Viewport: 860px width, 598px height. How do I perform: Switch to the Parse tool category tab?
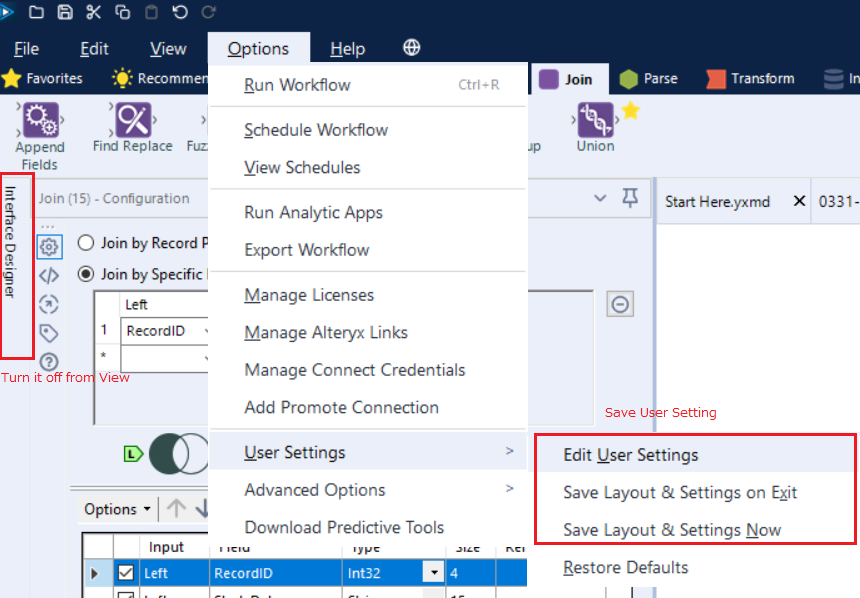pyautogui.click(x=649, y=79)
